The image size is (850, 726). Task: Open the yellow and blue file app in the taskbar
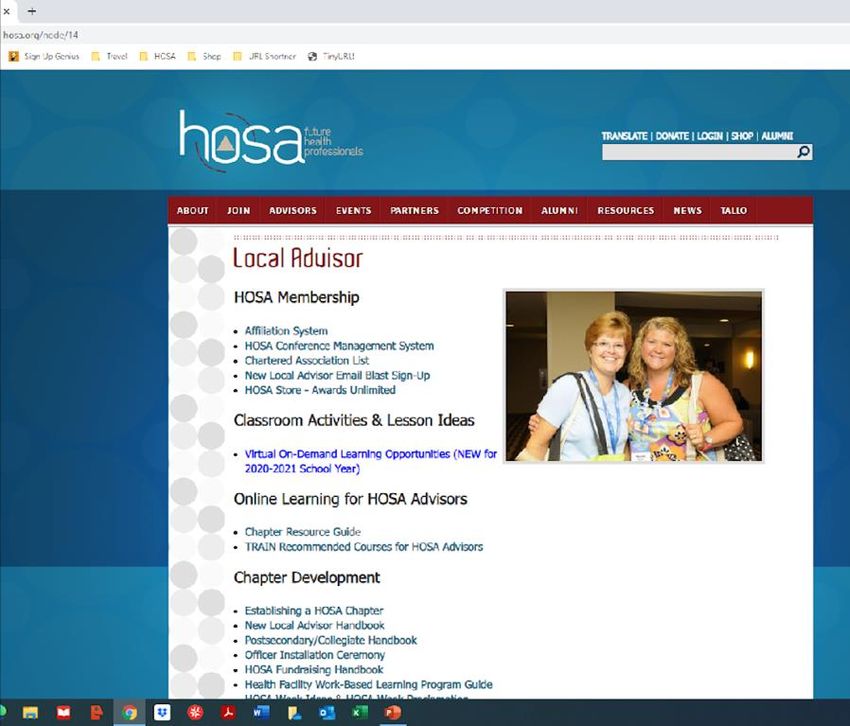294,712
